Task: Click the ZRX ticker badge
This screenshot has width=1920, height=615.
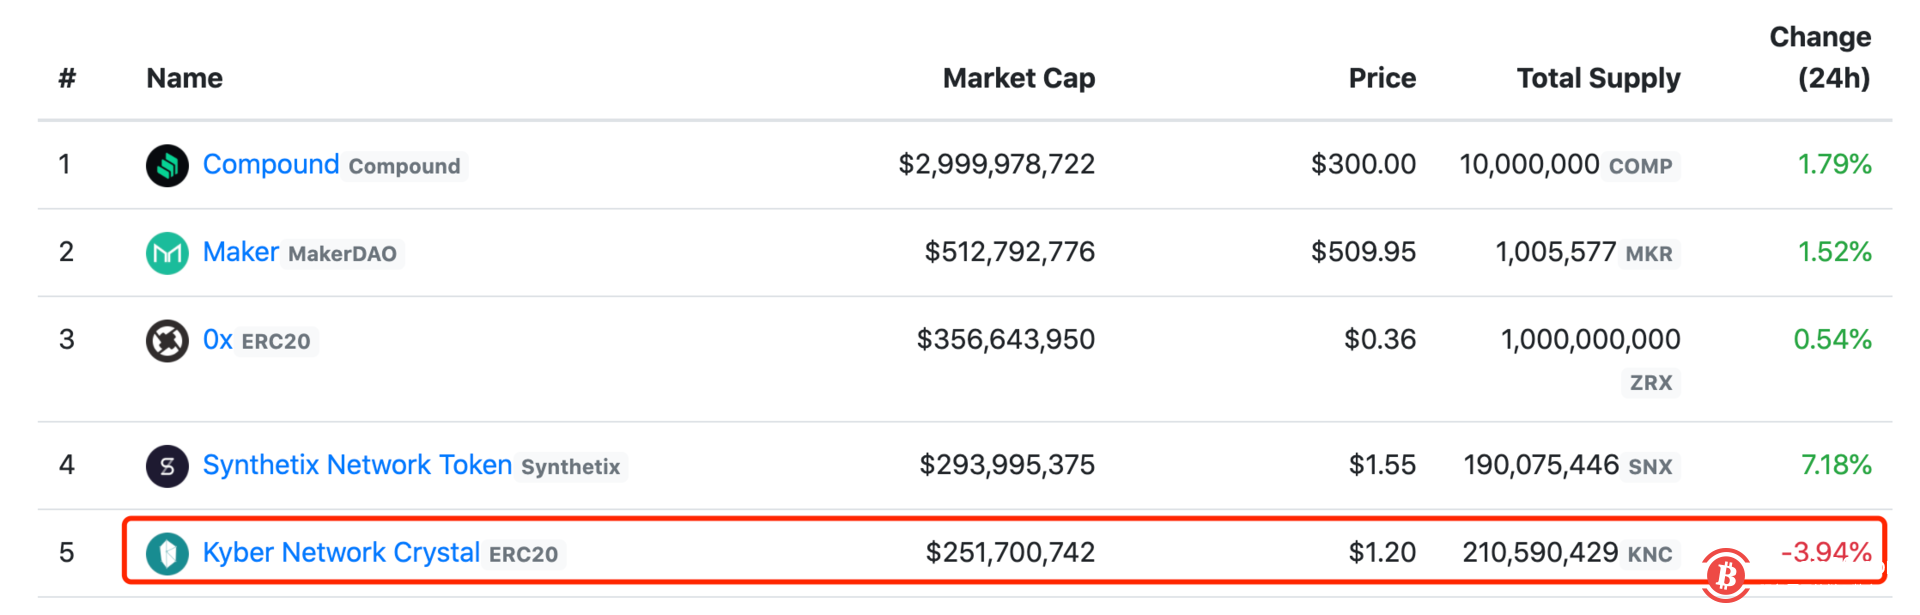Action: pyautogui.click(x=1650, y=383)
